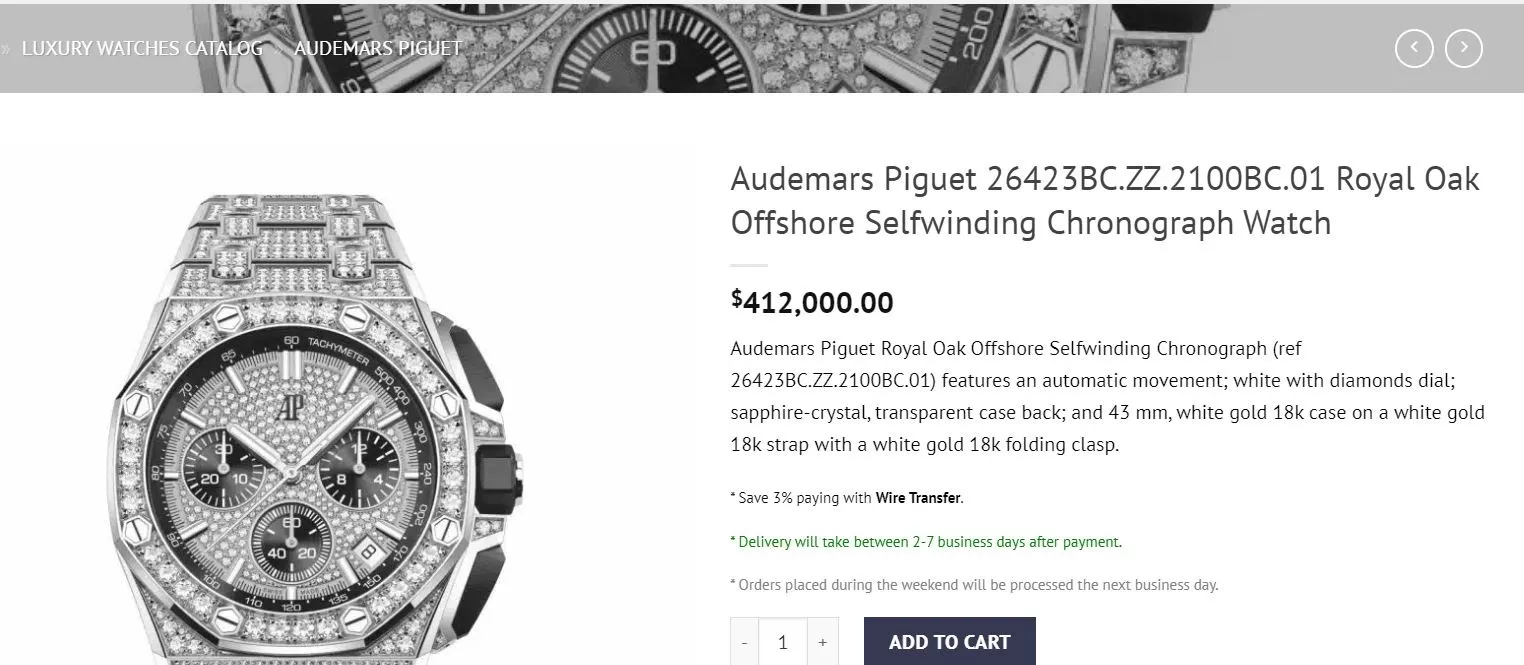This screenshot has width=1524, height=665.
Task: Click the product description paragraph
Action: pos(1107,396)
